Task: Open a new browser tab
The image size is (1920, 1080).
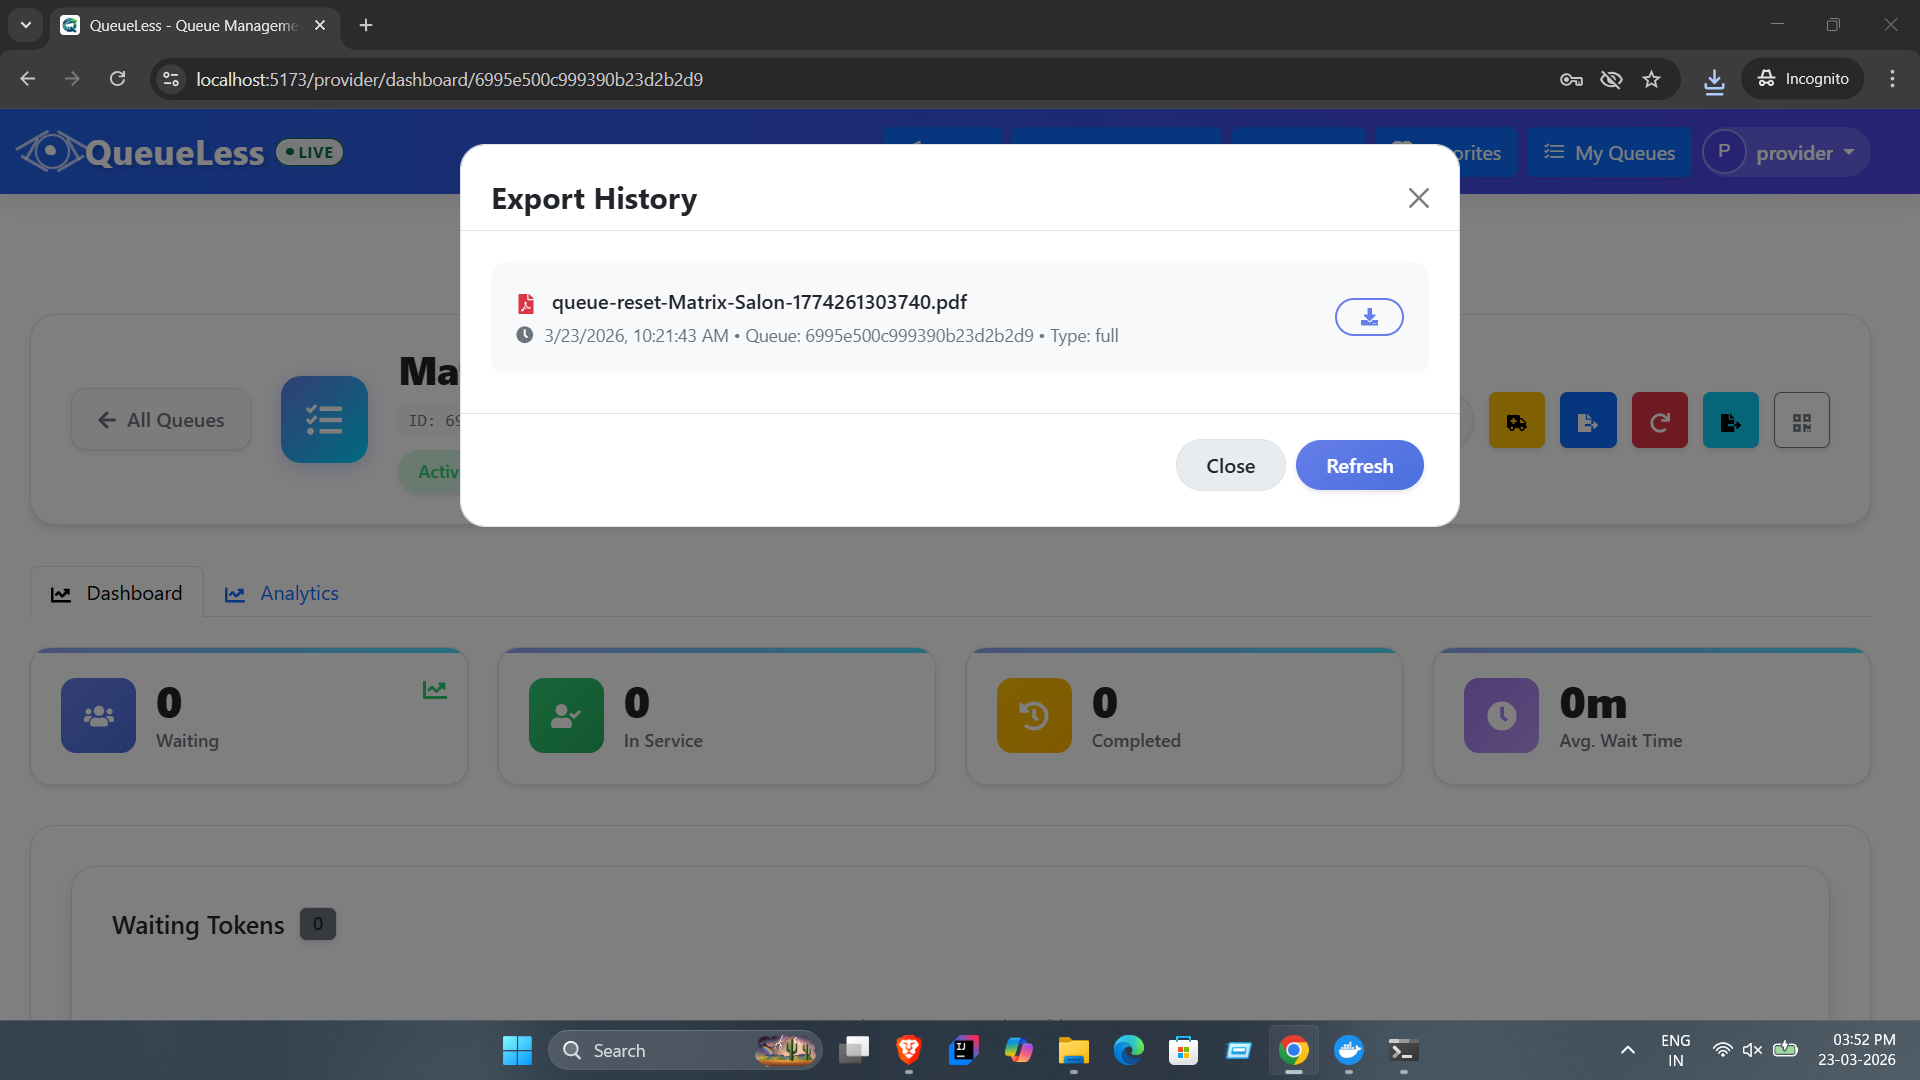Action: coord(366,25)
